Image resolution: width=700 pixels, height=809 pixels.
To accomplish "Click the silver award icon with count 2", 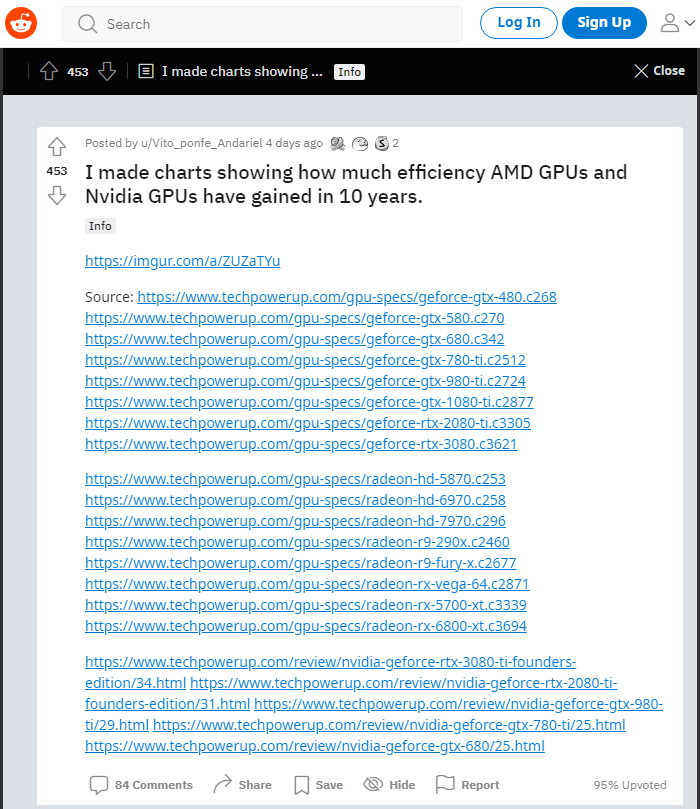I will pos(382,143).
